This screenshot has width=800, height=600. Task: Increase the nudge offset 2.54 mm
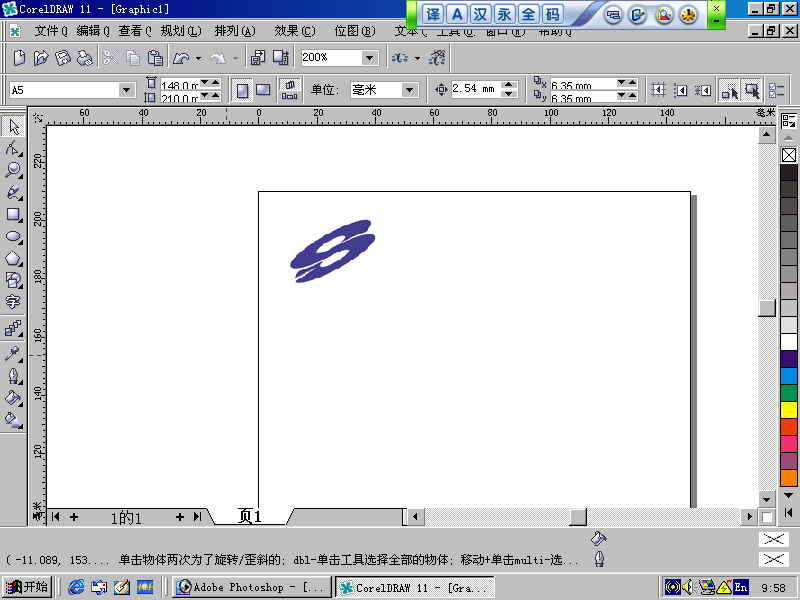pyautogui.click(x=508, y=85)
